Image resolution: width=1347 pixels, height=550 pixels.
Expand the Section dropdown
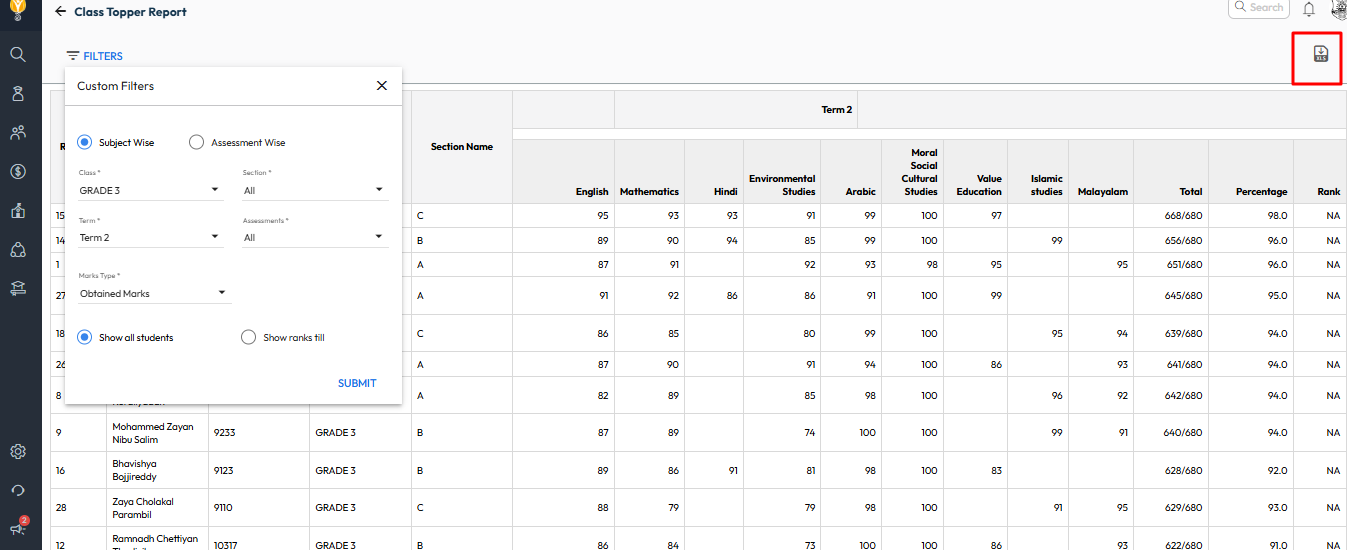314,190
